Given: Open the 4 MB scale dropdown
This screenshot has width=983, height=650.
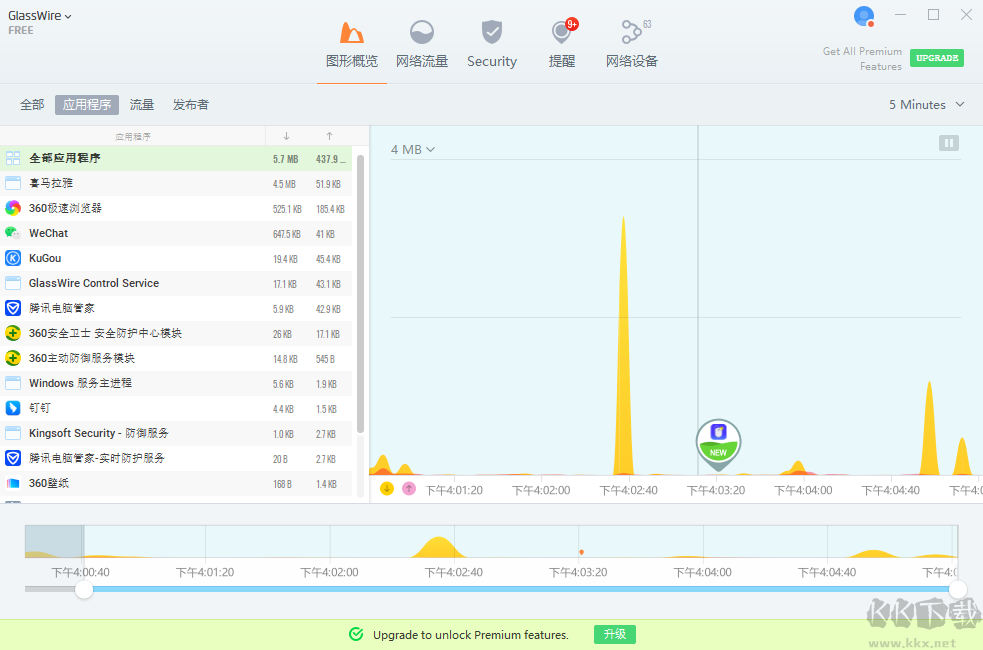Looking at the screenshot, I should (413, 150).
